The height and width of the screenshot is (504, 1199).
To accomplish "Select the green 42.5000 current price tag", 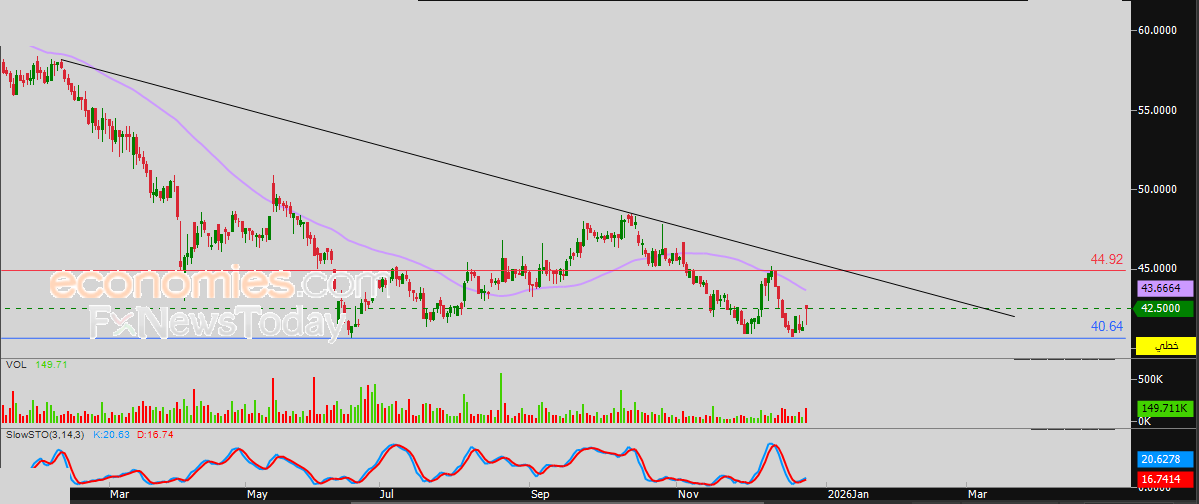I will (x=1163, y=309).
